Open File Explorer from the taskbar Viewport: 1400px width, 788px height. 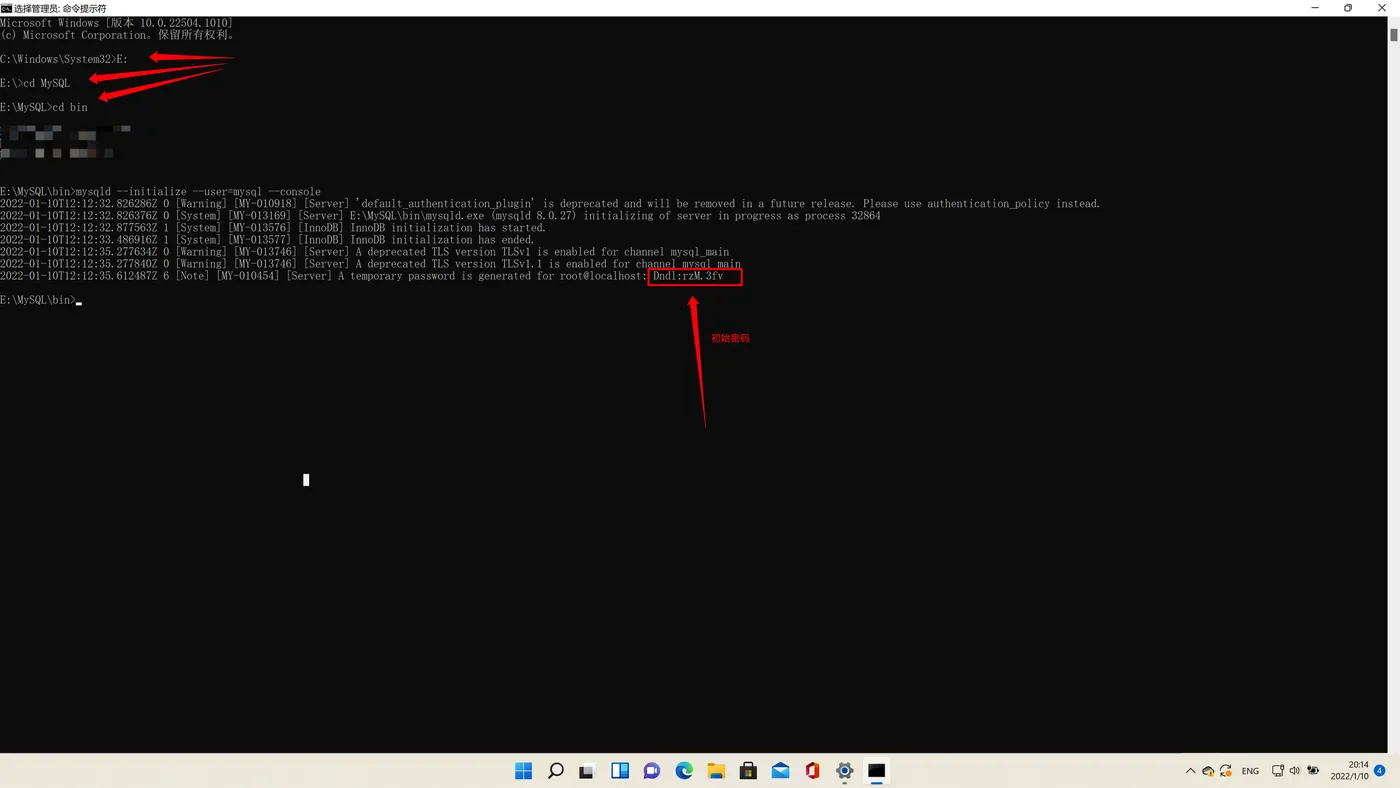click(716, 771)
